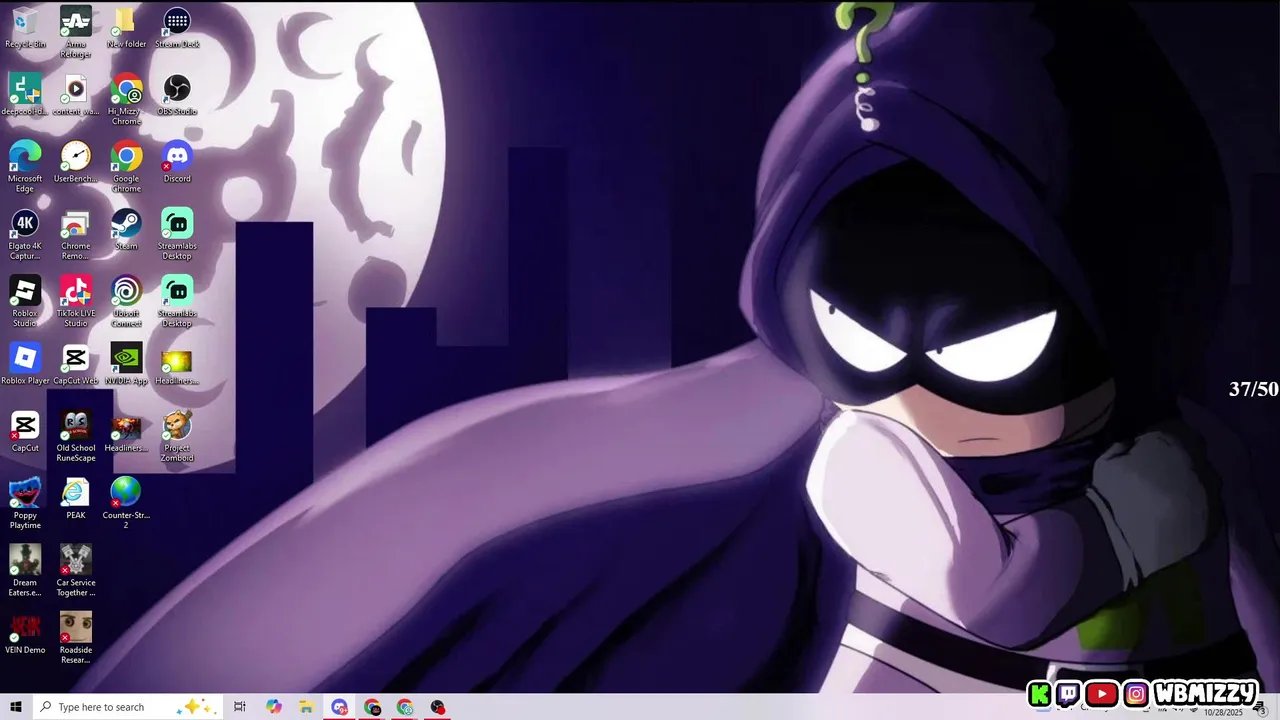Screen dimensions: 1280x720
Task: Select the Counter-Strike 2 desktop icon
Action: (x=126, y=503)
